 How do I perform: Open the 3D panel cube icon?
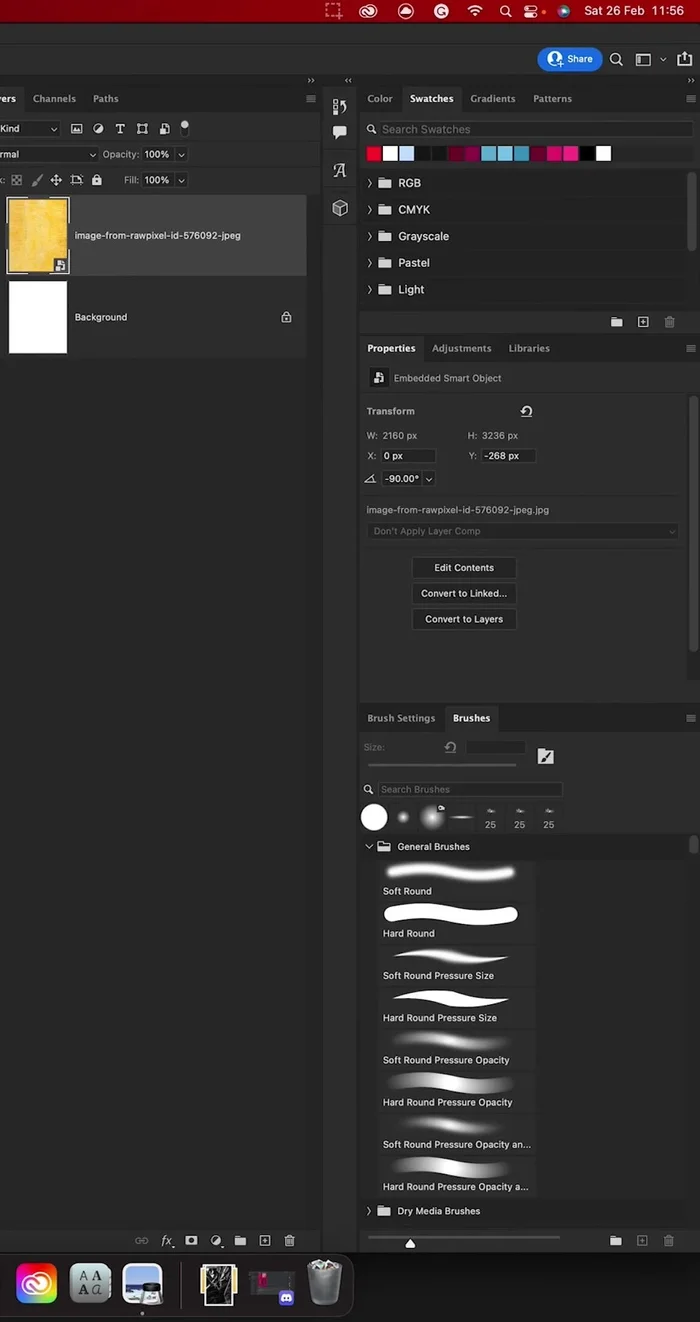point(340,208)
